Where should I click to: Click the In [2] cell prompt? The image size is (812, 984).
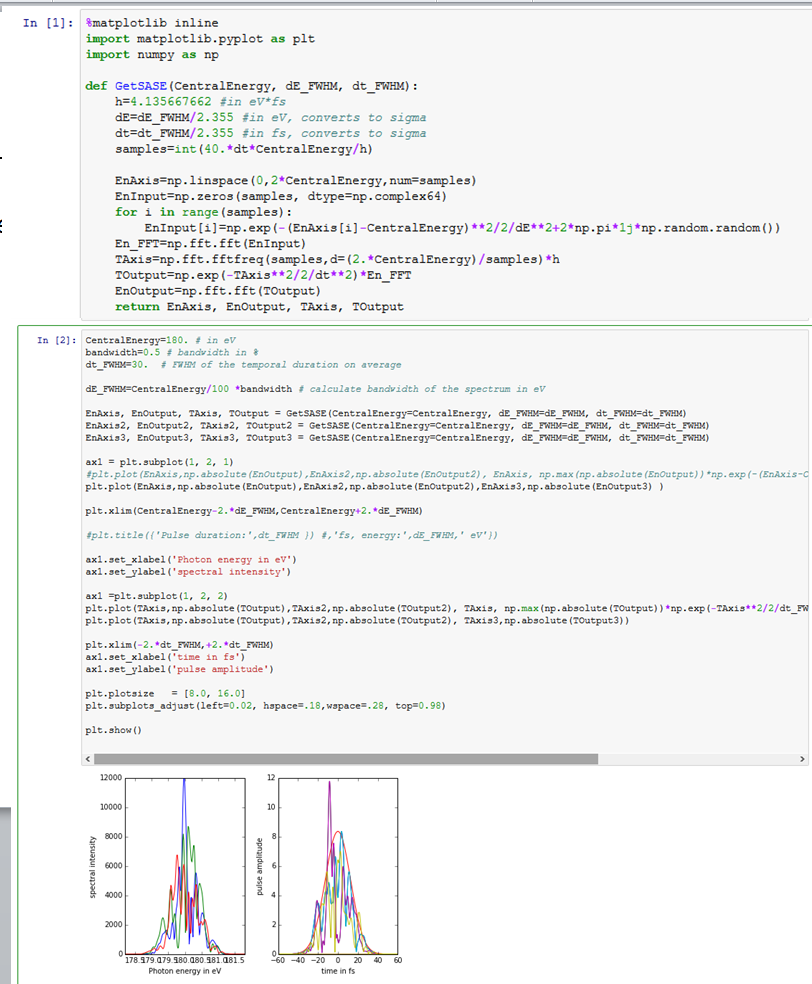click(56, 341)
